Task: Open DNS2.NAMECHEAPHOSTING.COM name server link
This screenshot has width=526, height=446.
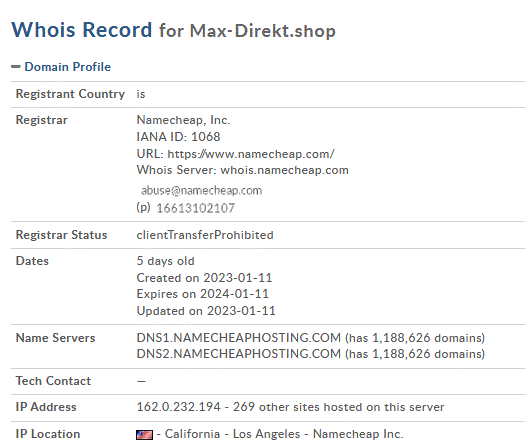Action: pos(239,354)
